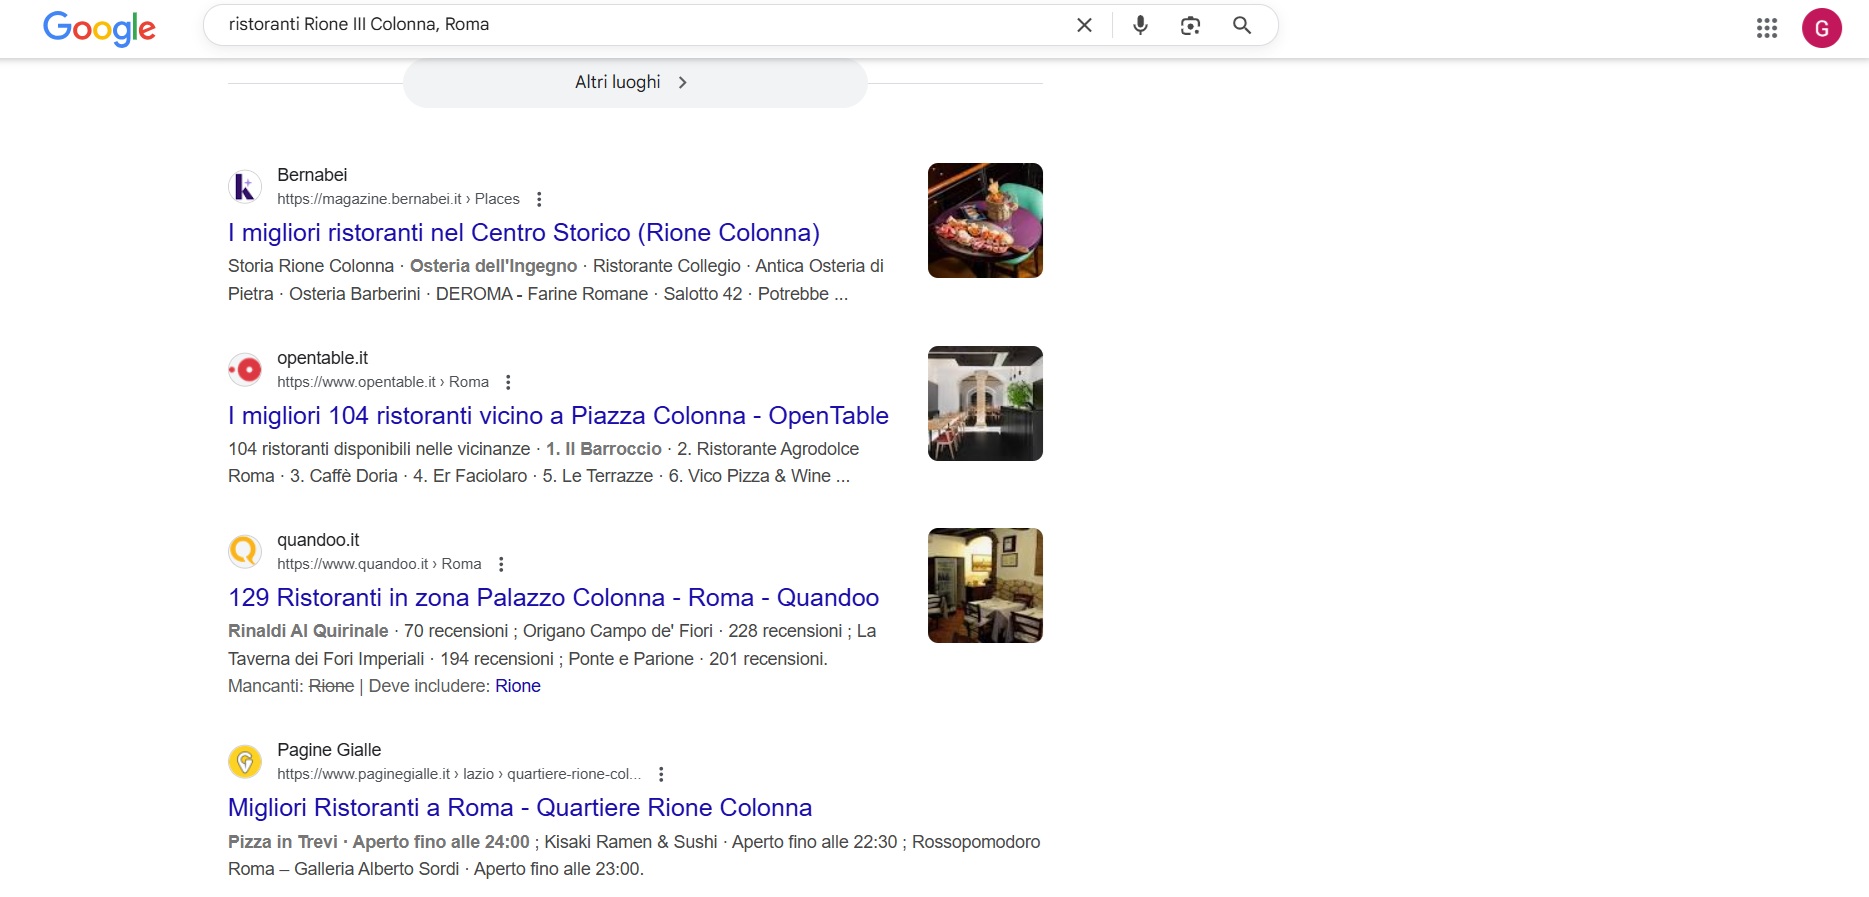Click the OpenTable result restaurant thumbnail

(x=985, y=403)
